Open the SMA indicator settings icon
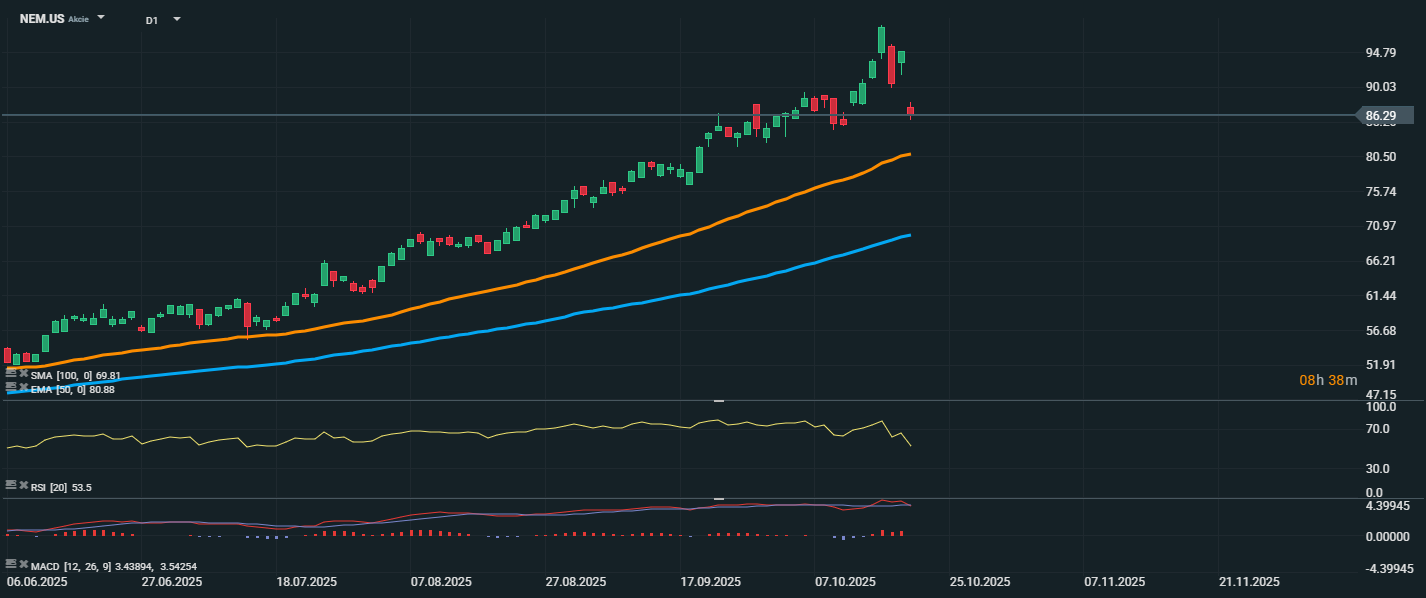This screenshot has height=598, width=1426. pos(11,374)
